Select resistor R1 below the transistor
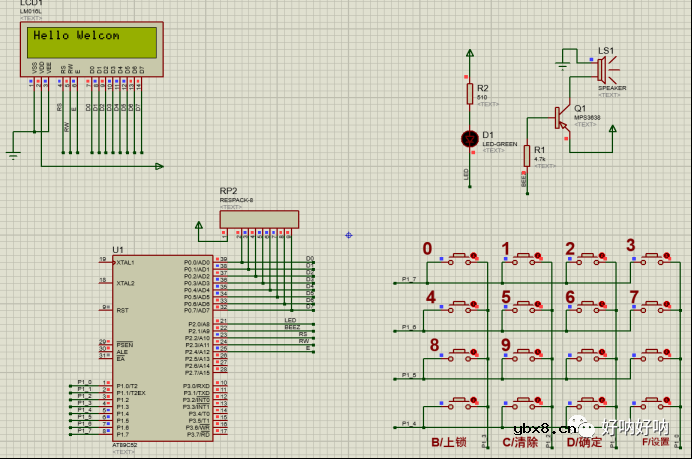This screenshot has height=459, width=692. point(526,154)
